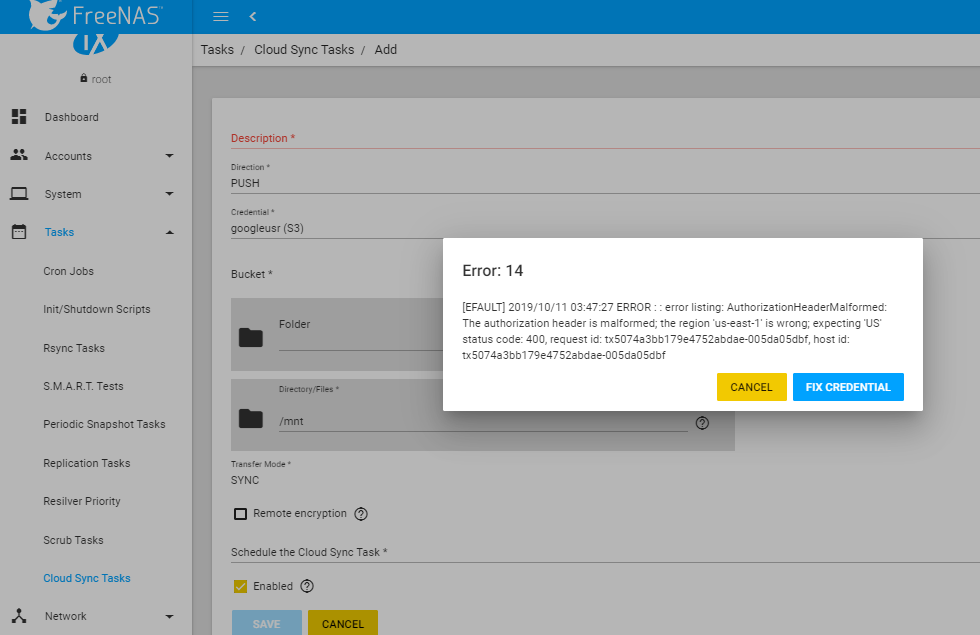Expand the Accounts menu arrow
Screen dimensions: 980x635
(x=169, y=156)
